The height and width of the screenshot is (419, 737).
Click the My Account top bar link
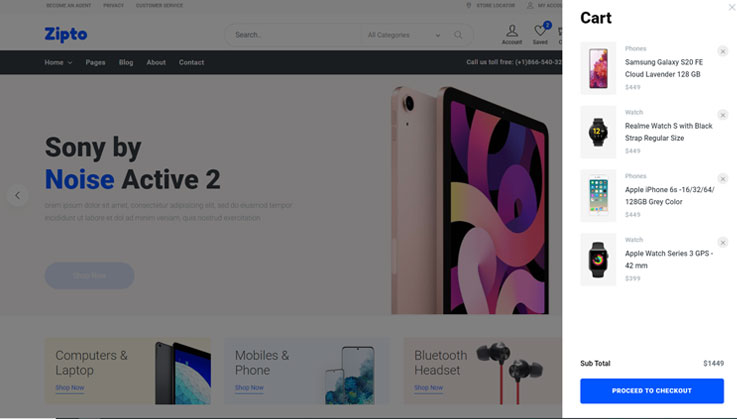pos(544,5)
